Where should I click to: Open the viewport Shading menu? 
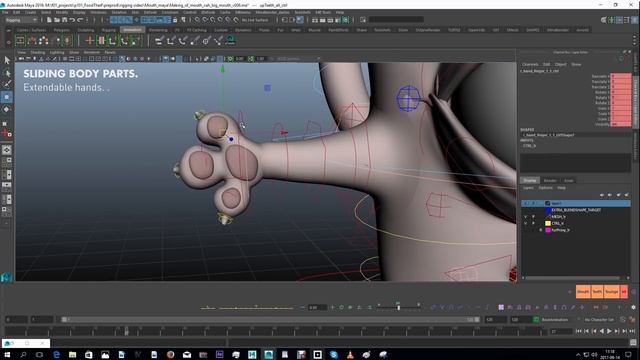point(38,52)
